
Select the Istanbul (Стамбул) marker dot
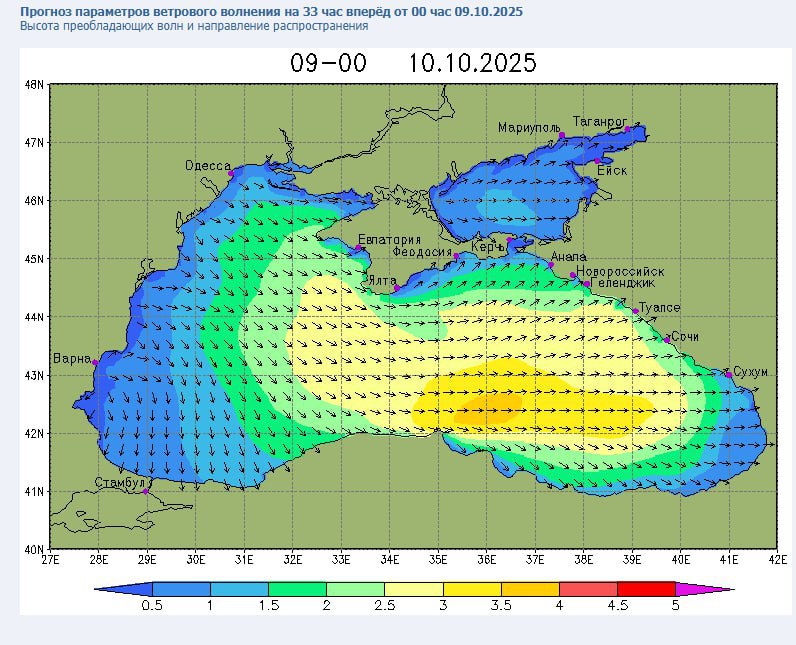pyautogui.click(x=146, y=491)
